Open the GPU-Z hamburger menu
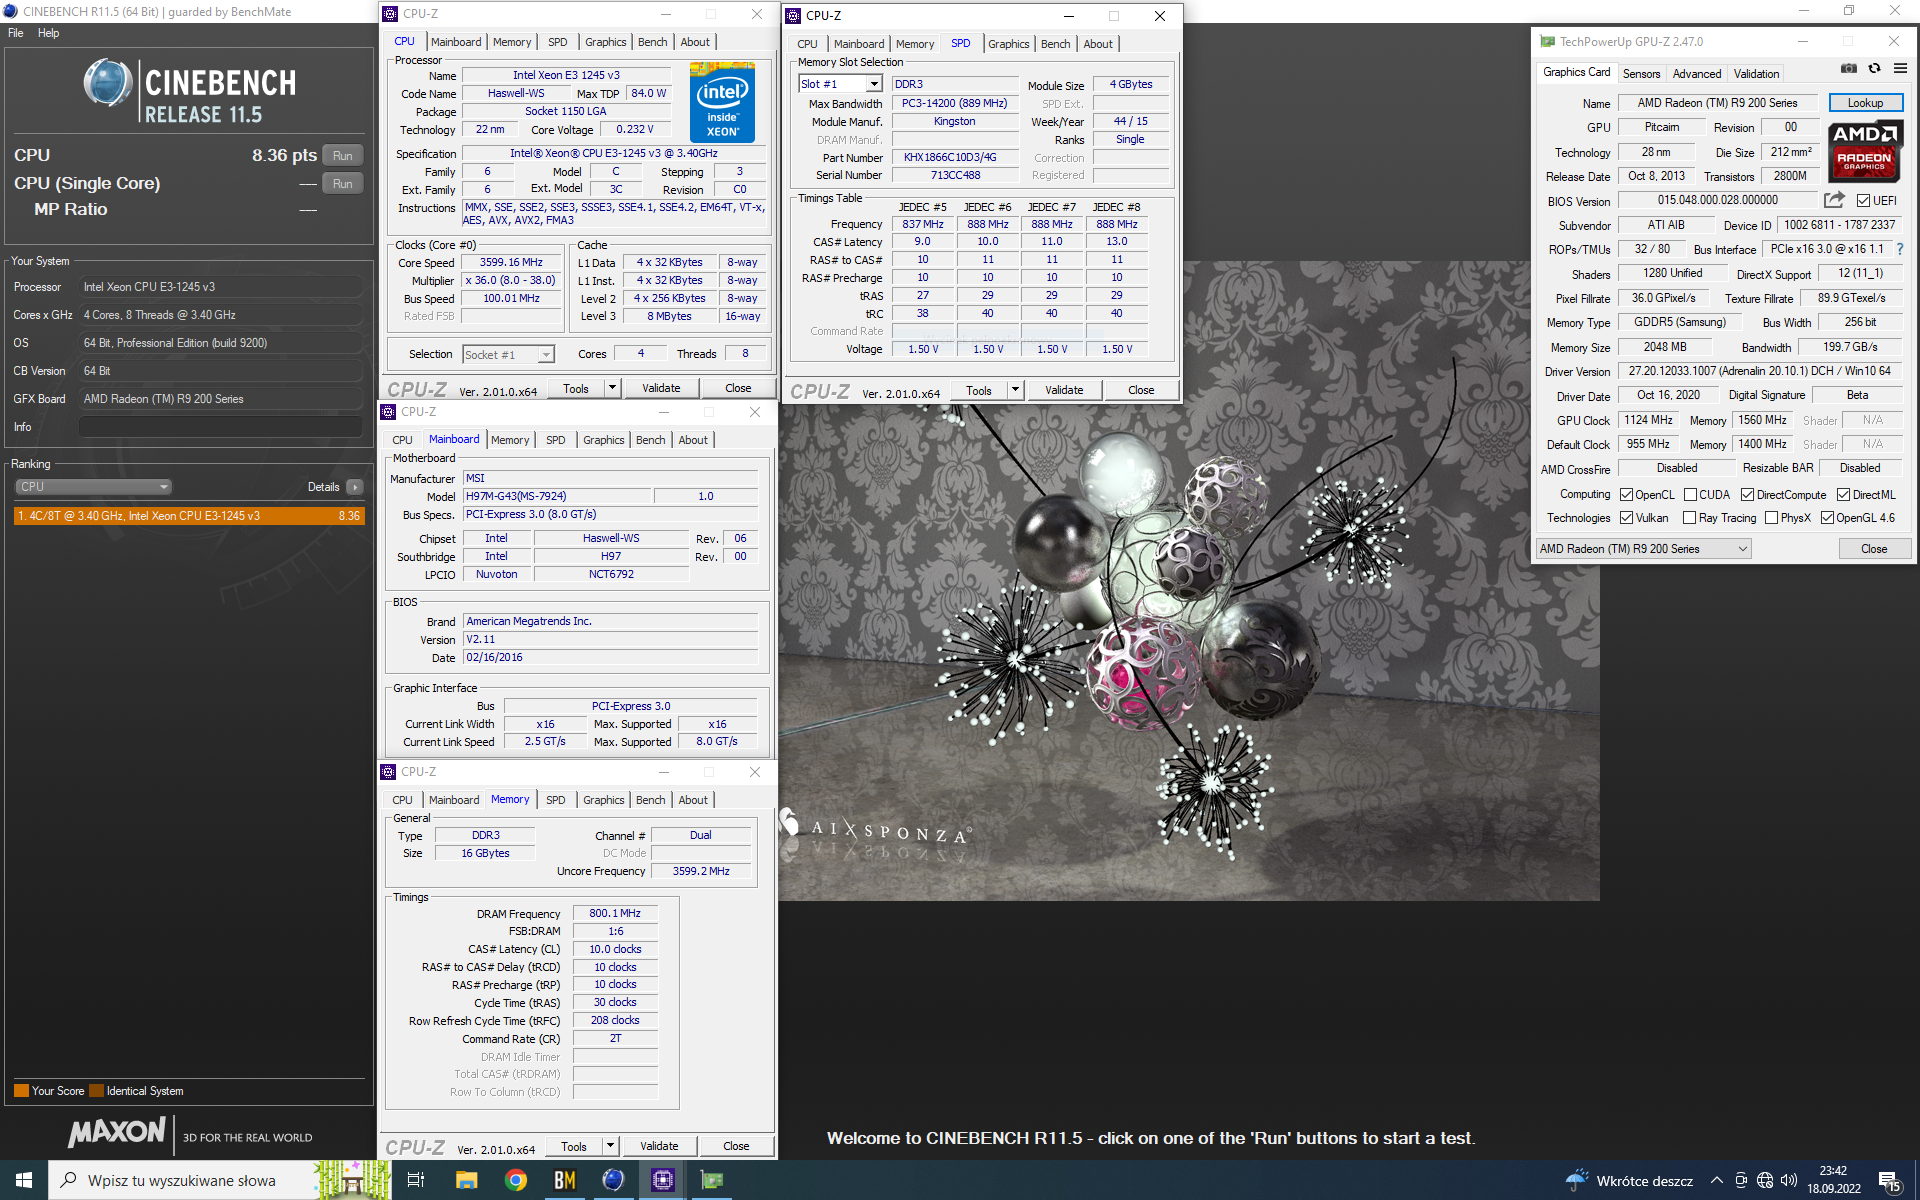The width and height of the screenshot is (1920, 1200). pyautogui.click(x=1900, y=69)
